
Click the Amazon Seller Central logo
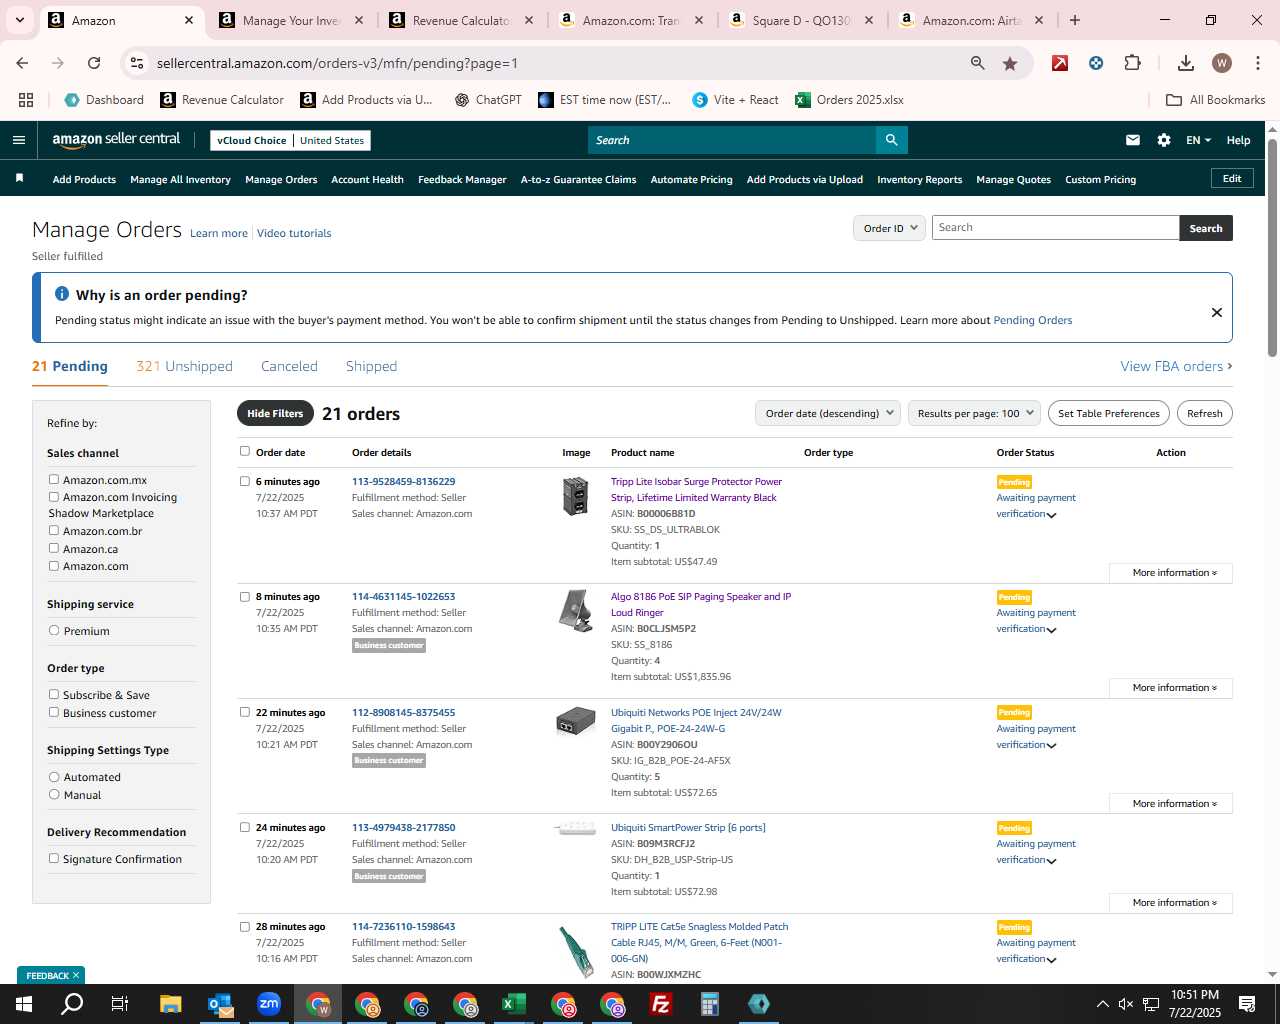point(116,140)
